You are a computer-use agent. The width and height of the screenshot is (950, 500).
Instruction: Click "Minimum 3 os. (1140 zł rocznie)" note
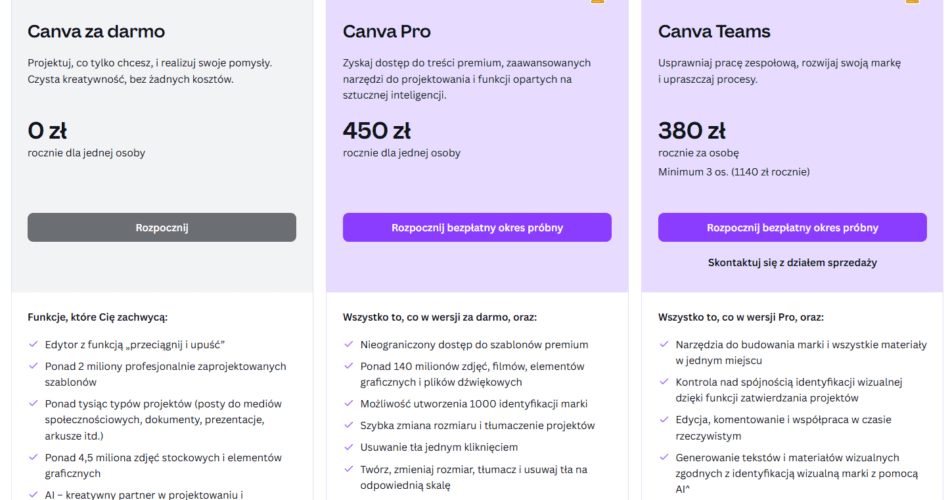(734, 172)
